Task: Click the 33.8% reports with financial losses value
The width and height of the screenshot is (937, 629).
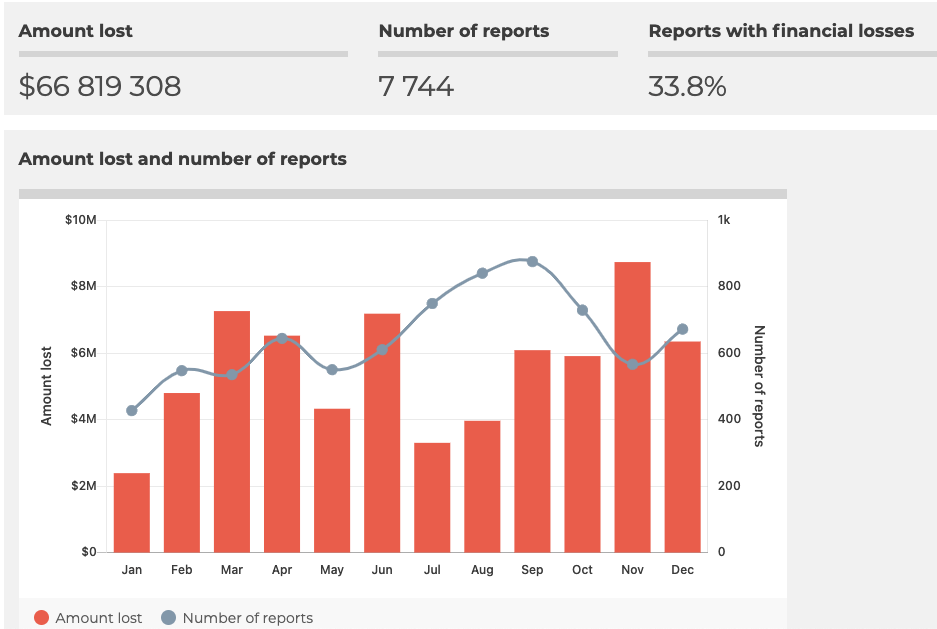Action: coord(687,86)
